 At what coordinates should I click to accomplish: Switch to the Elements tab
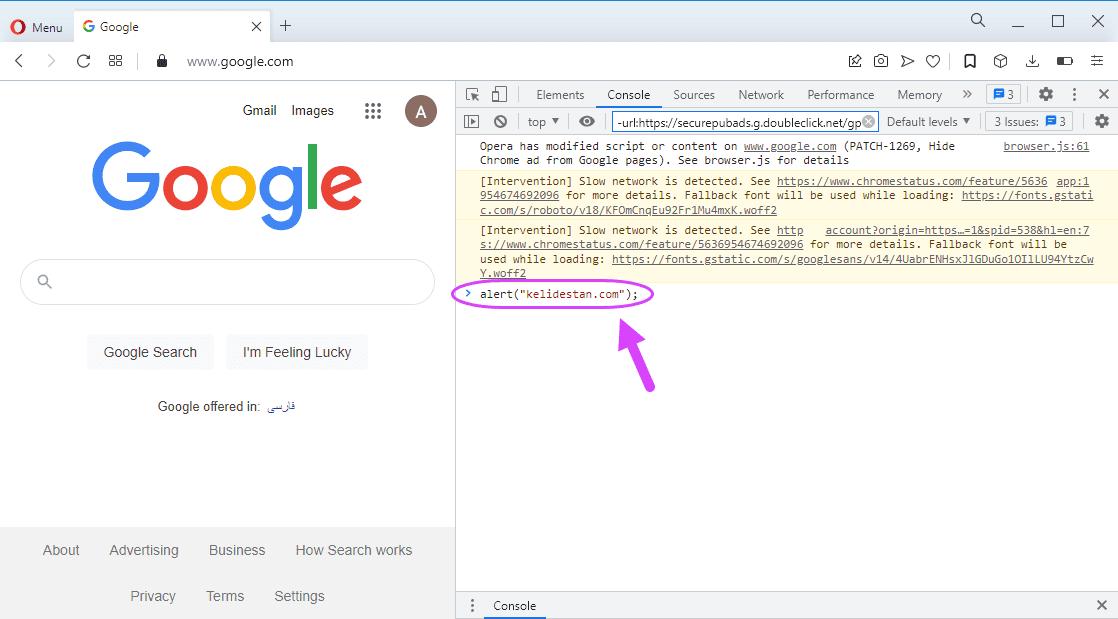(560, 95)
